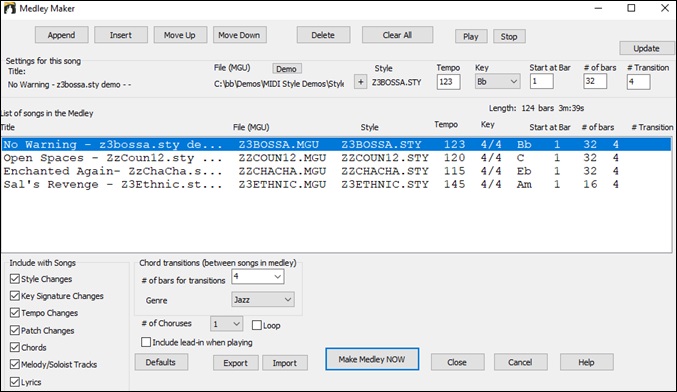Move the selected song up
This screenshot has width=677, height=392.
[180, 35]
